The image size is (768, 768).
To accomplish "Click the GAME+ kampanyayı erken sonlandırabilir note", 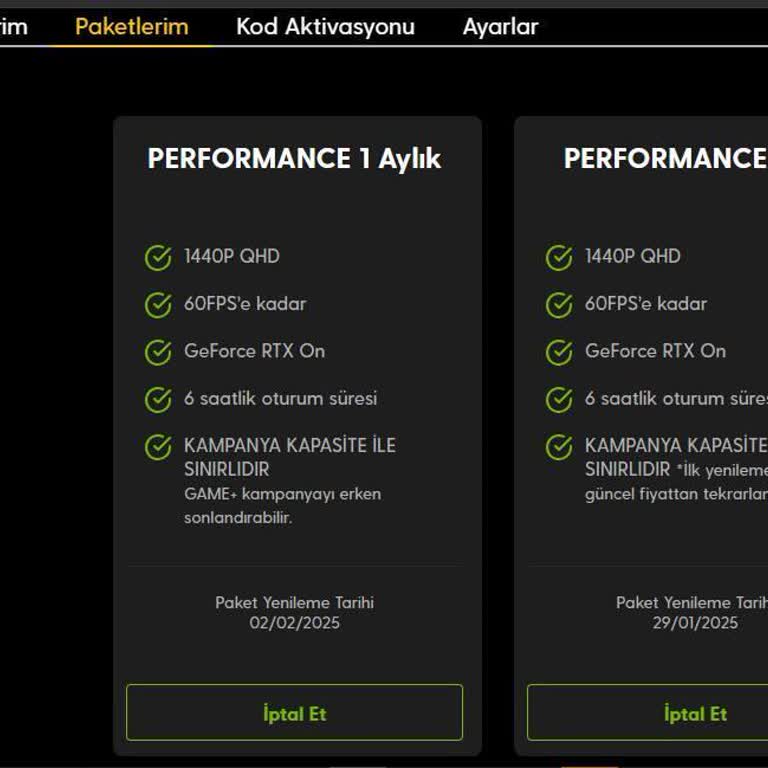I will coord(282,506).
